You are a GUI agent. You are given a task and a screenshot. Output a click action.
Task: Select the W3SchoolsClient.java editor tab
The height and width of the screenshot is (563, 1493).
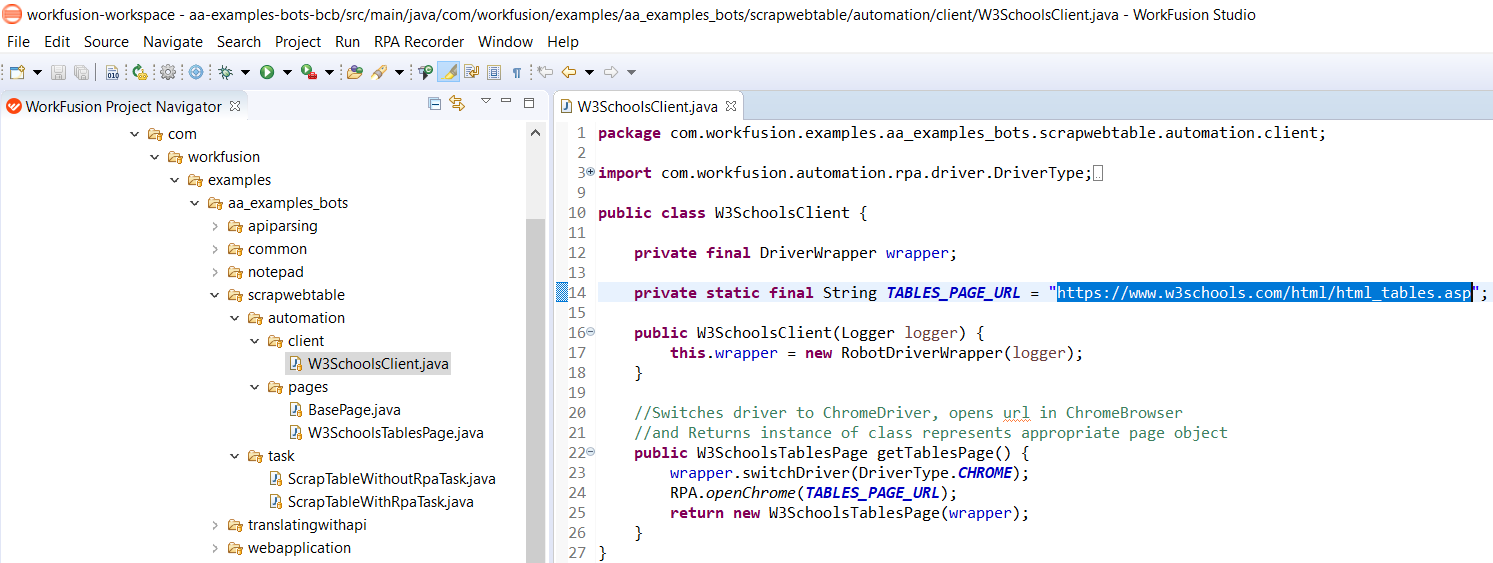(648, 106)
